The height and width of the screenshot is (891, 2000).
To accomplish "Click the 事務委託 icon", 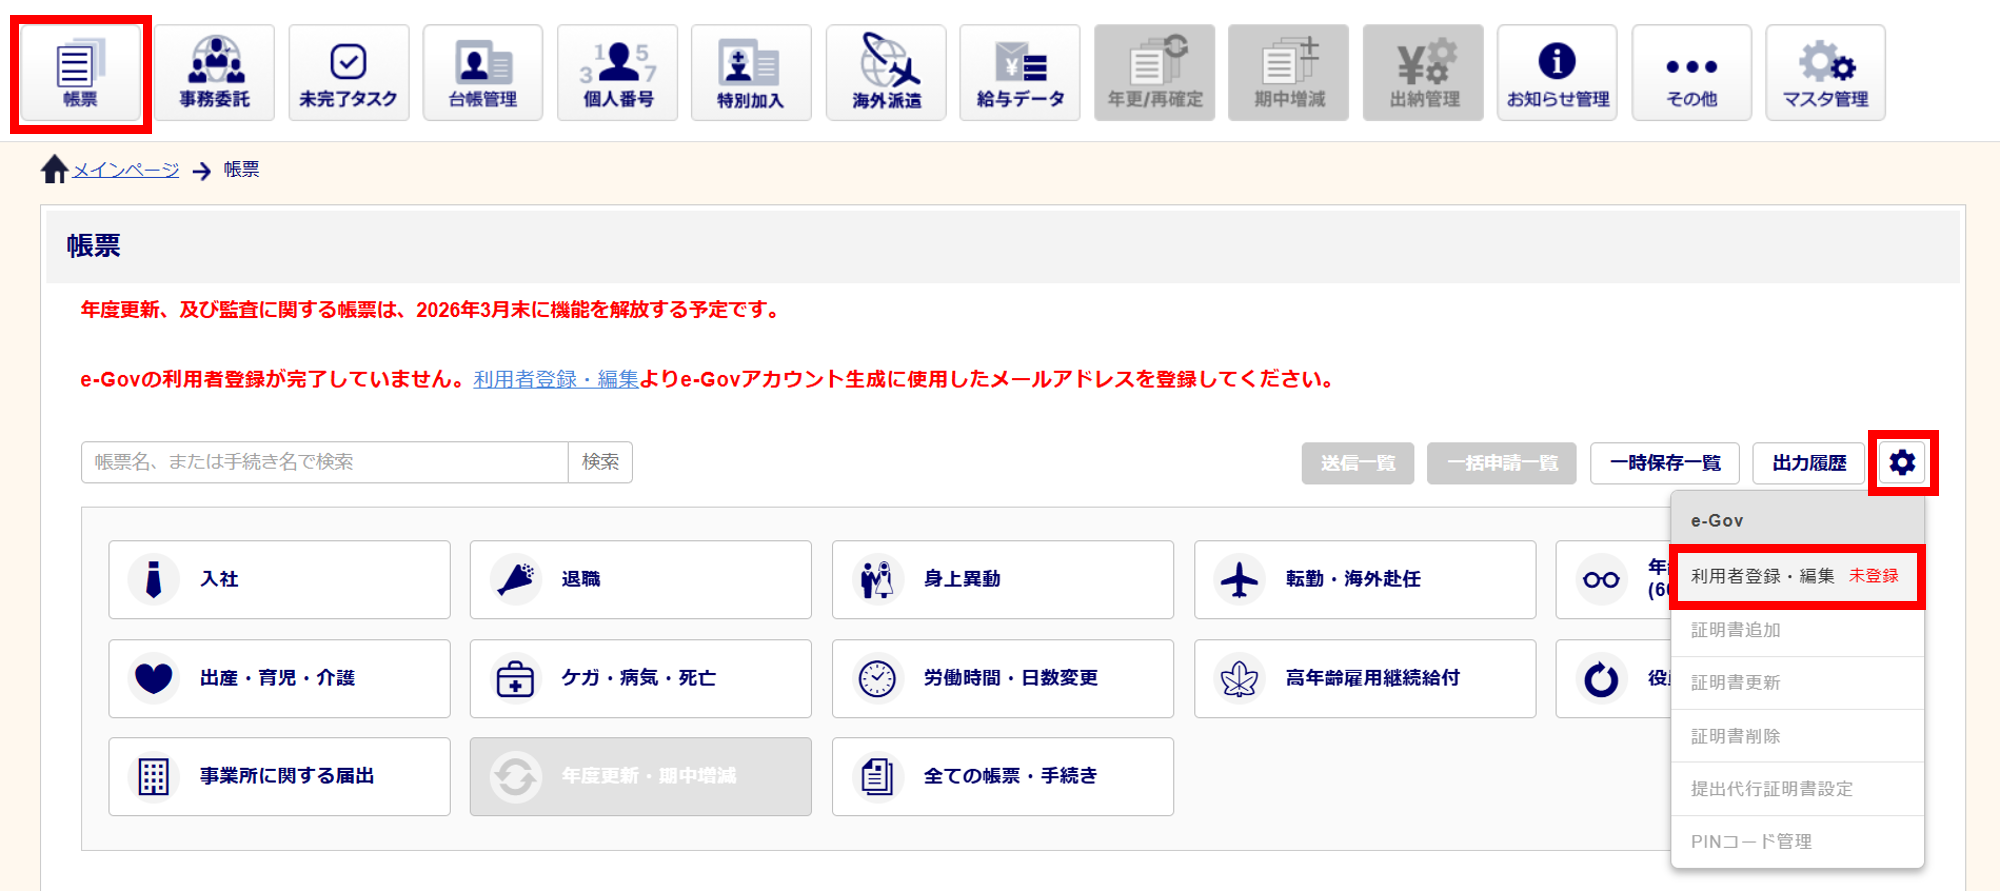I will click(214, 73).
